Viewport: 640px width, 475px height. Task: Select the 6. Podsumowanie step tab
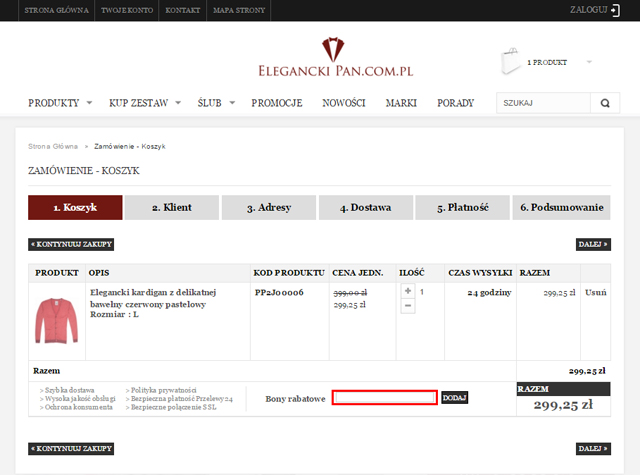pos(562,207)
